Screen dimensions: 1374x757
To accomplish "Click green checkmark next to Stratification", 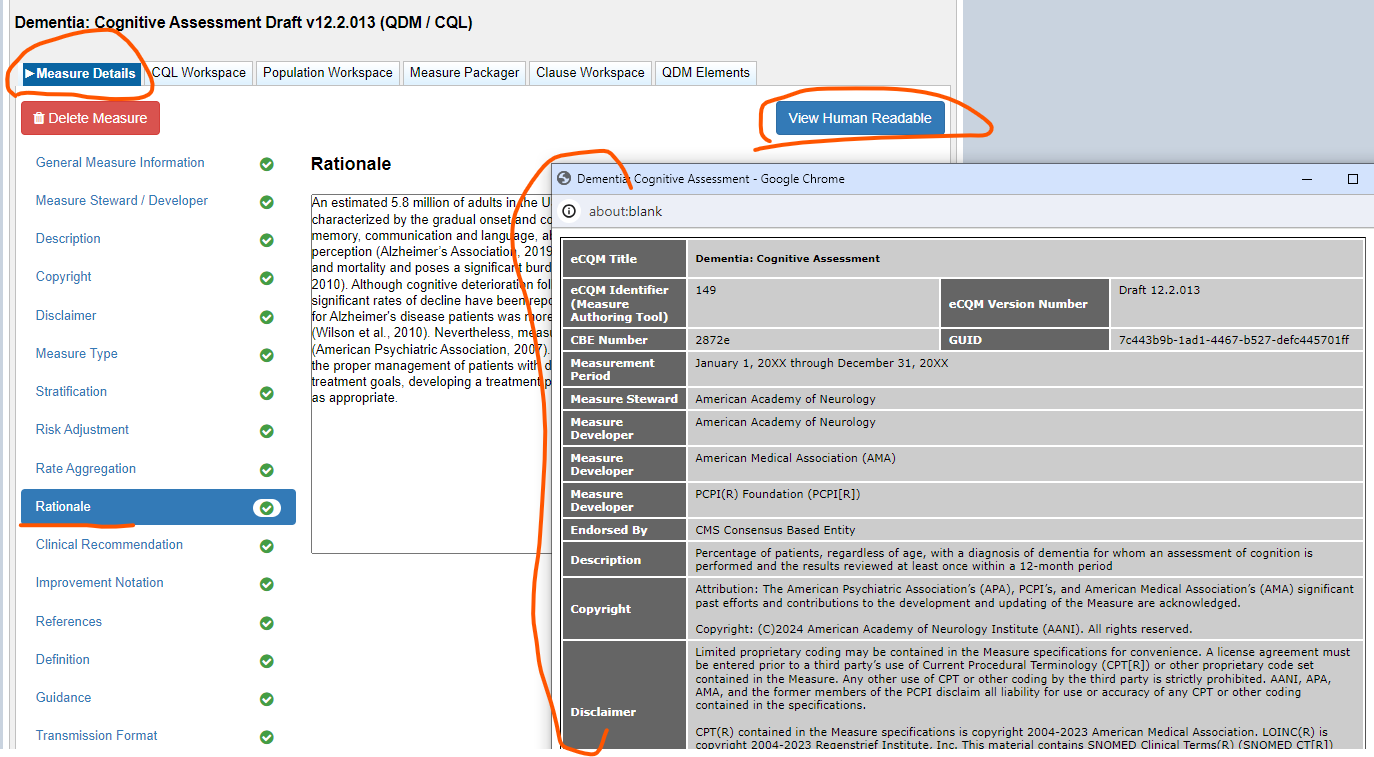I will point(267,393).
